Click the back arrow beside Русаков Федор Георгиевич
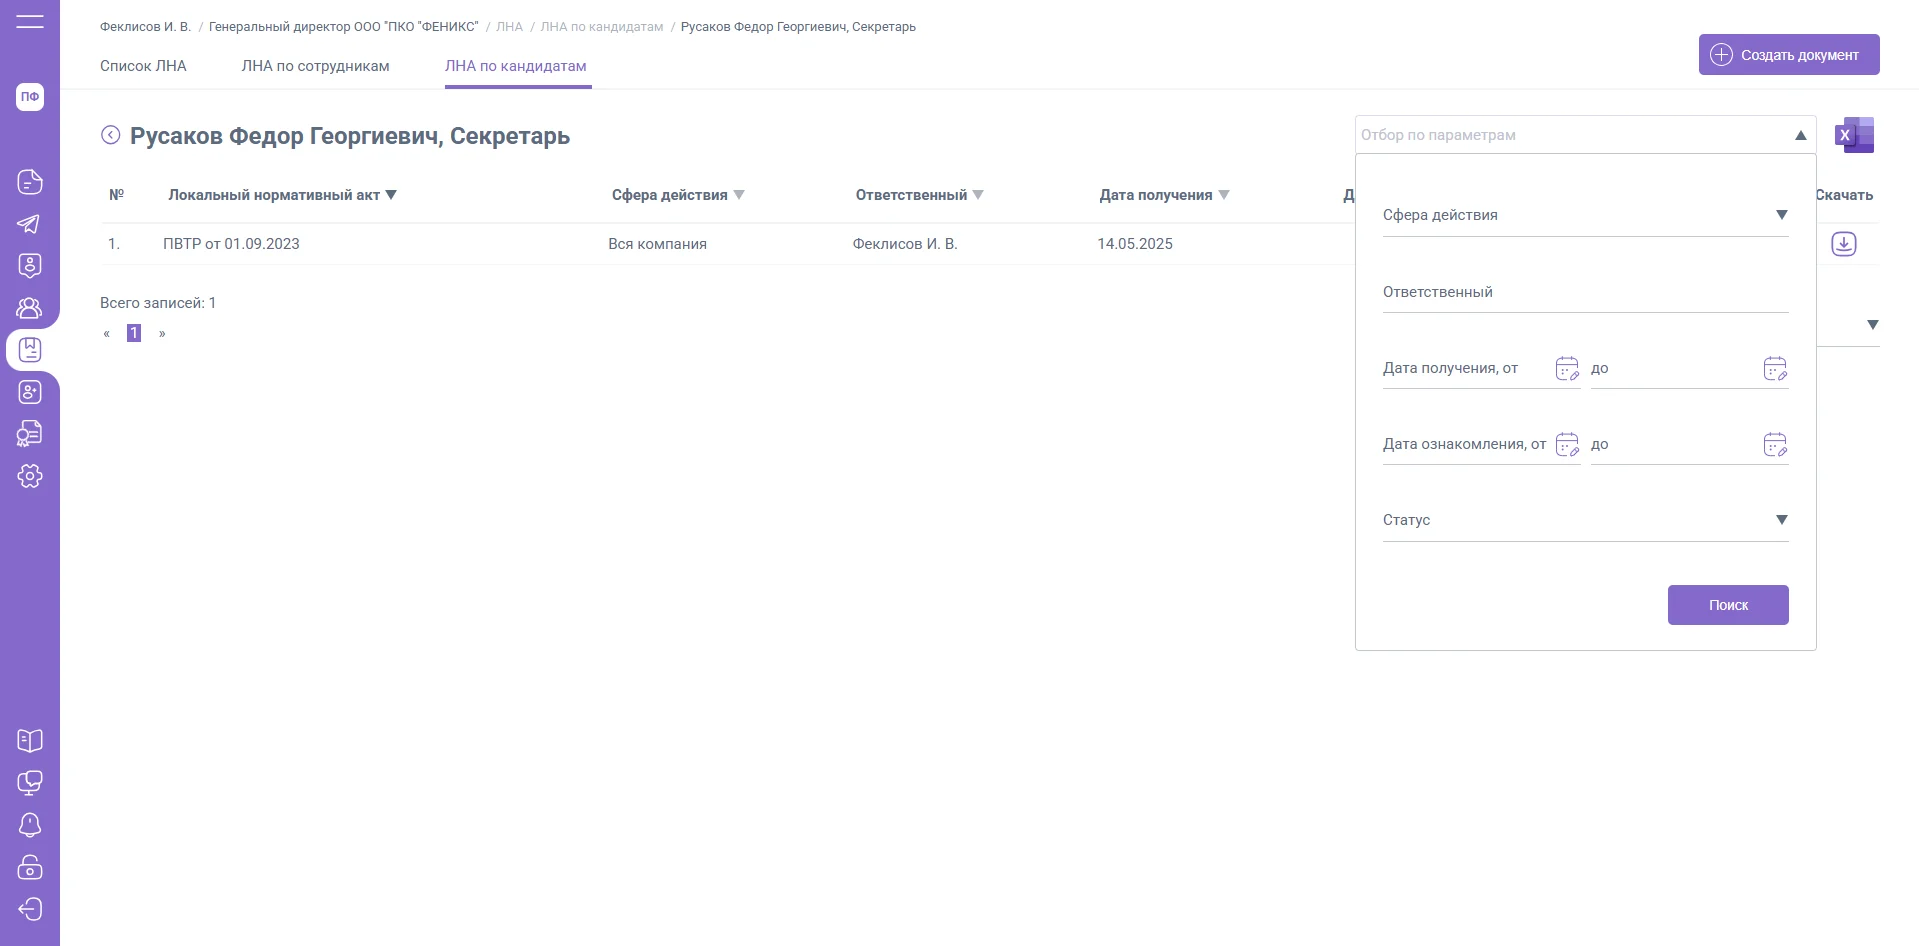The height and width of the screenshot is (946, 1919). click(111, 135)
